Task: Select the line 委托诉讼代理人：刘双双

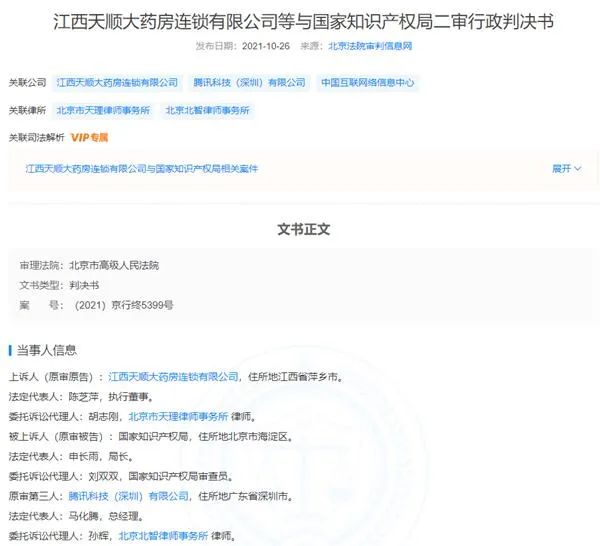Action: [x=121, y=476]
